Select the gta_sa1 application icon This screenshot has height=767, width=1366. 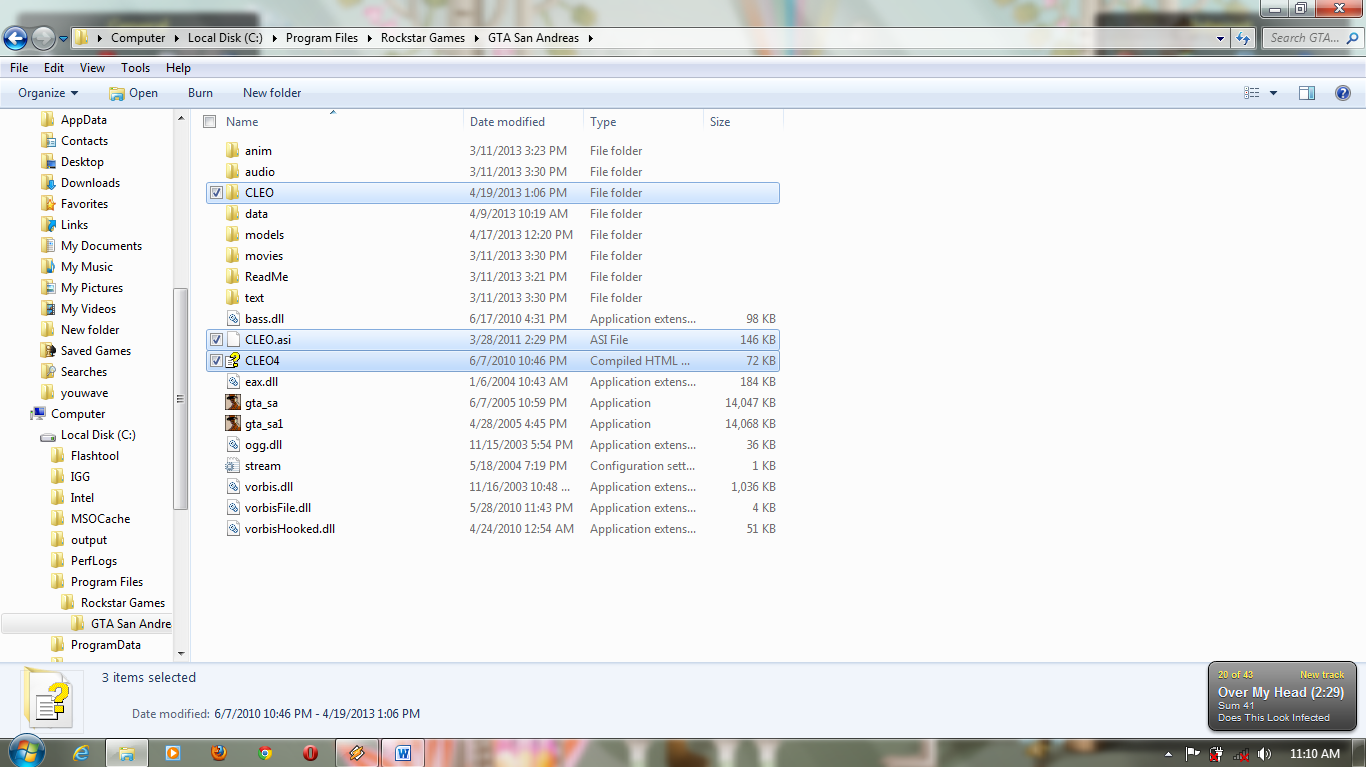[x=233, y=424]
